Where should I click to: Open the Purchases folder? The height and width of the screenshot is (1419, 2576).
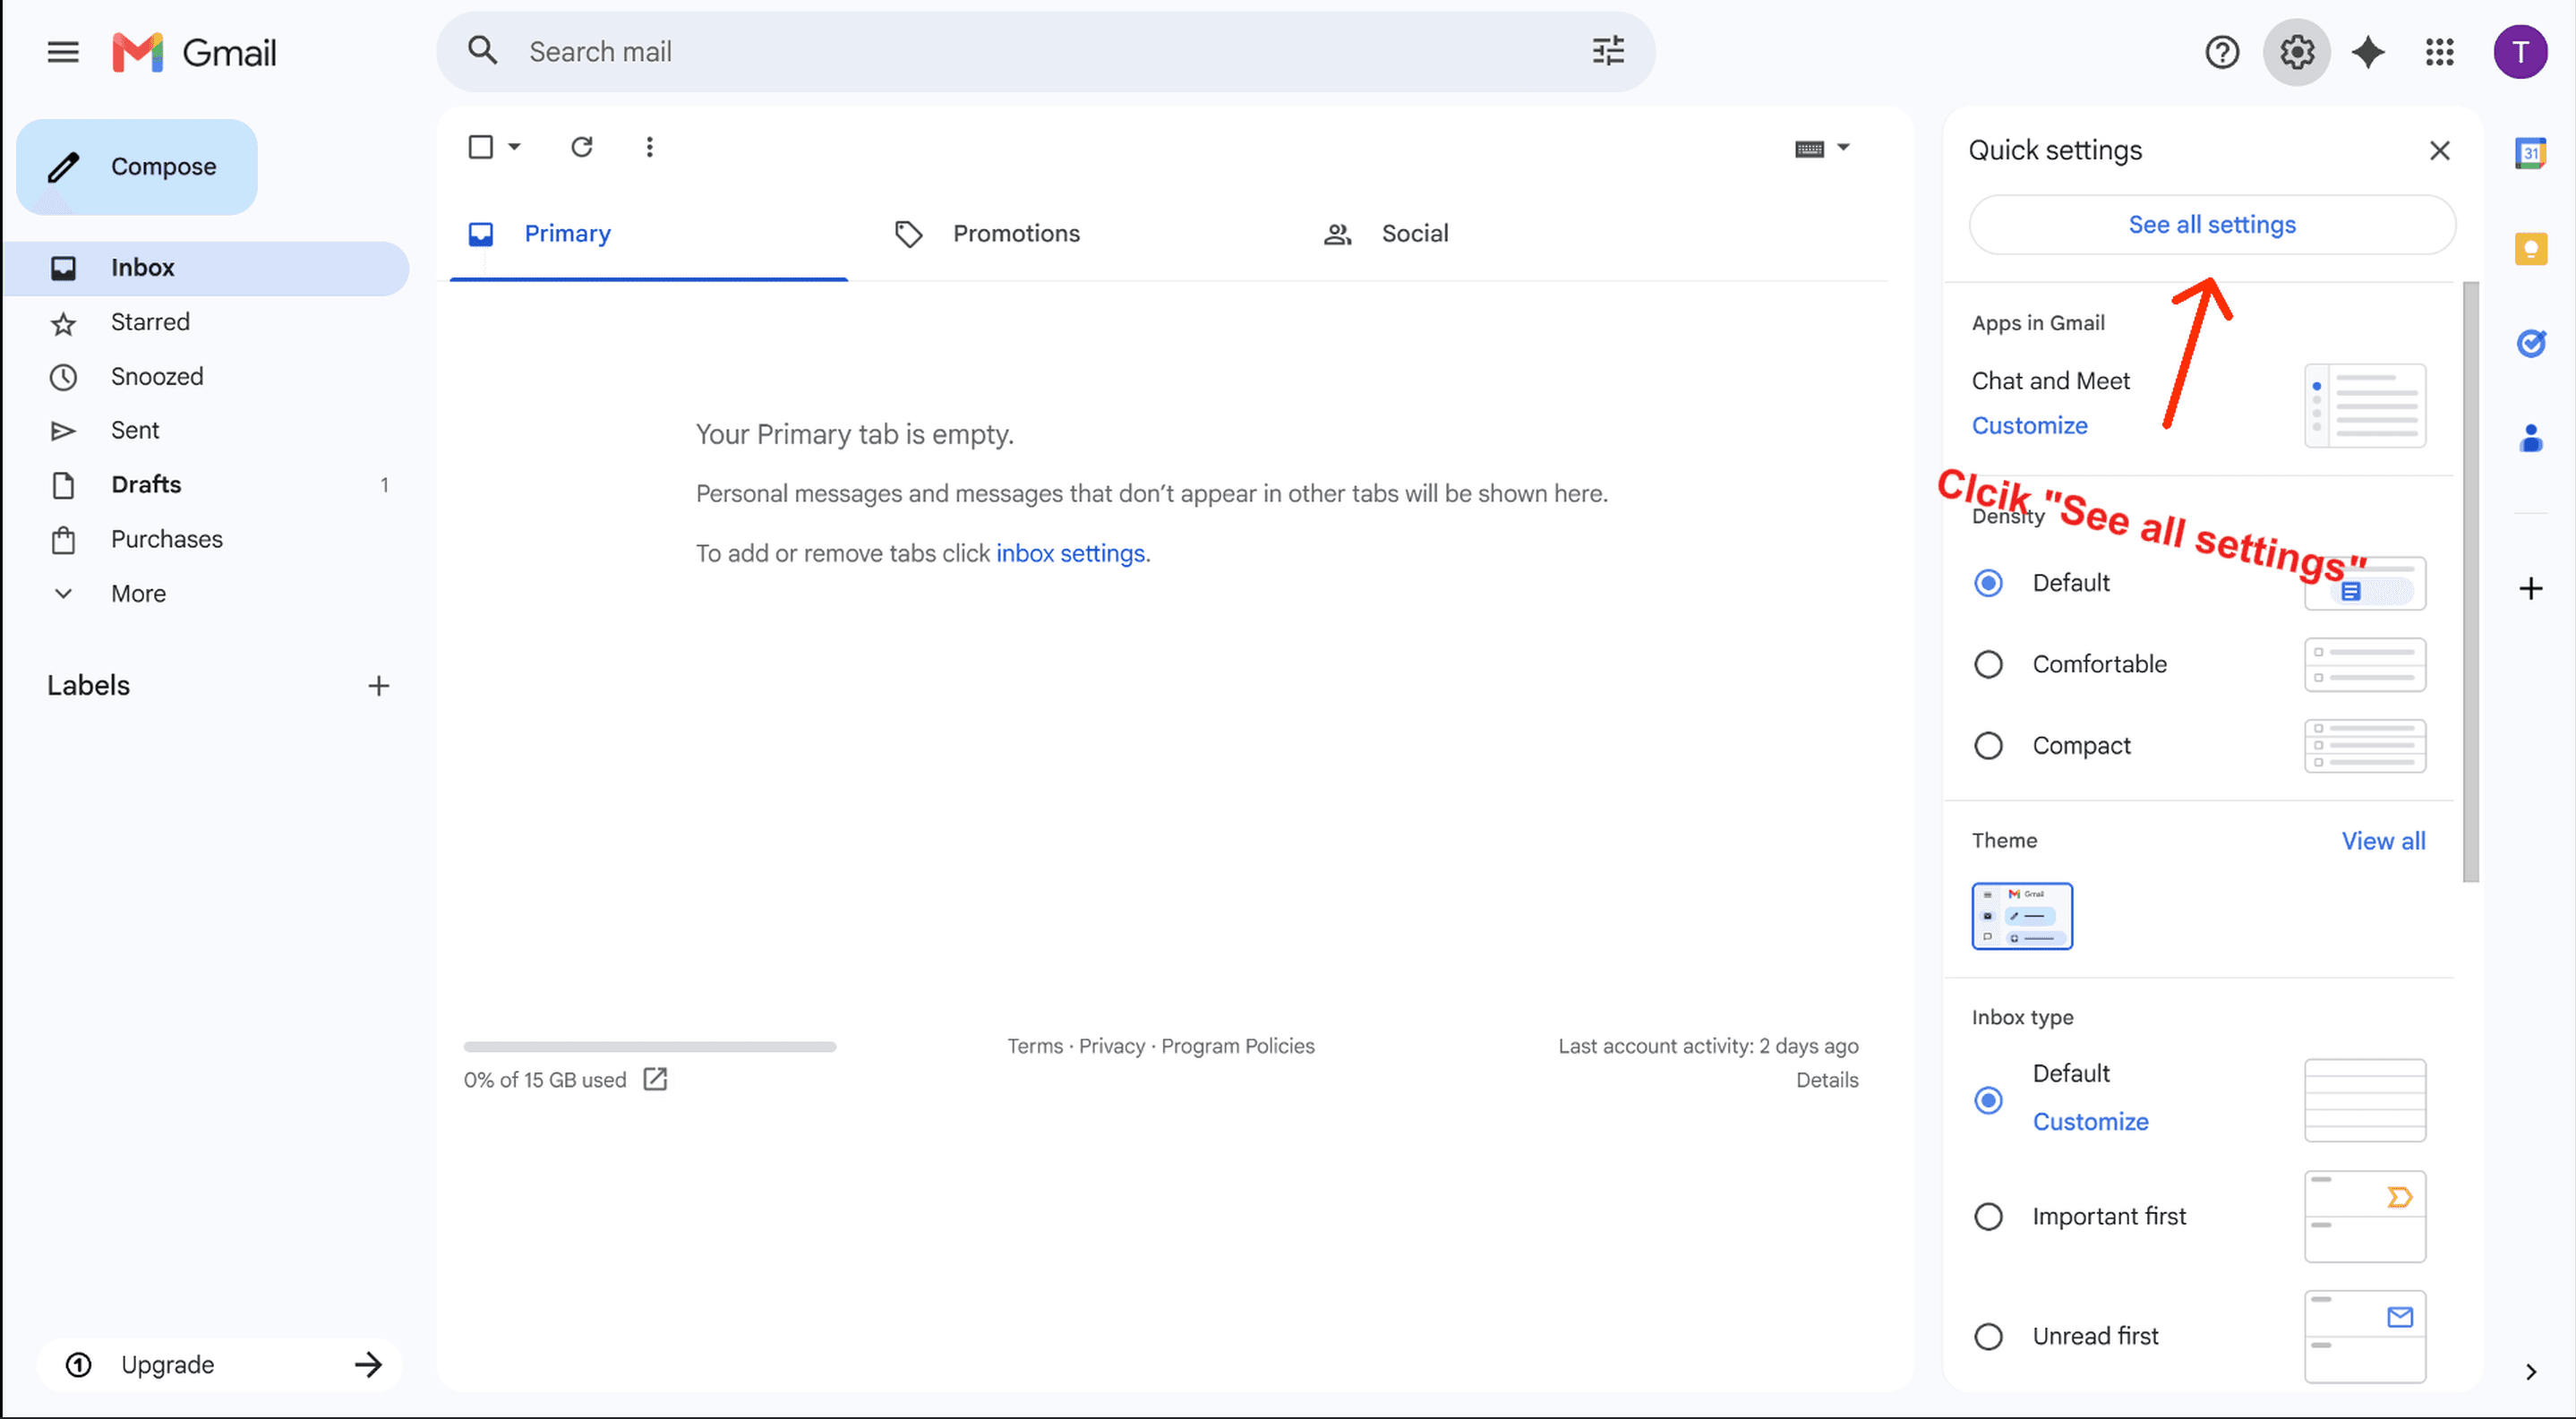tap(208, 539)
